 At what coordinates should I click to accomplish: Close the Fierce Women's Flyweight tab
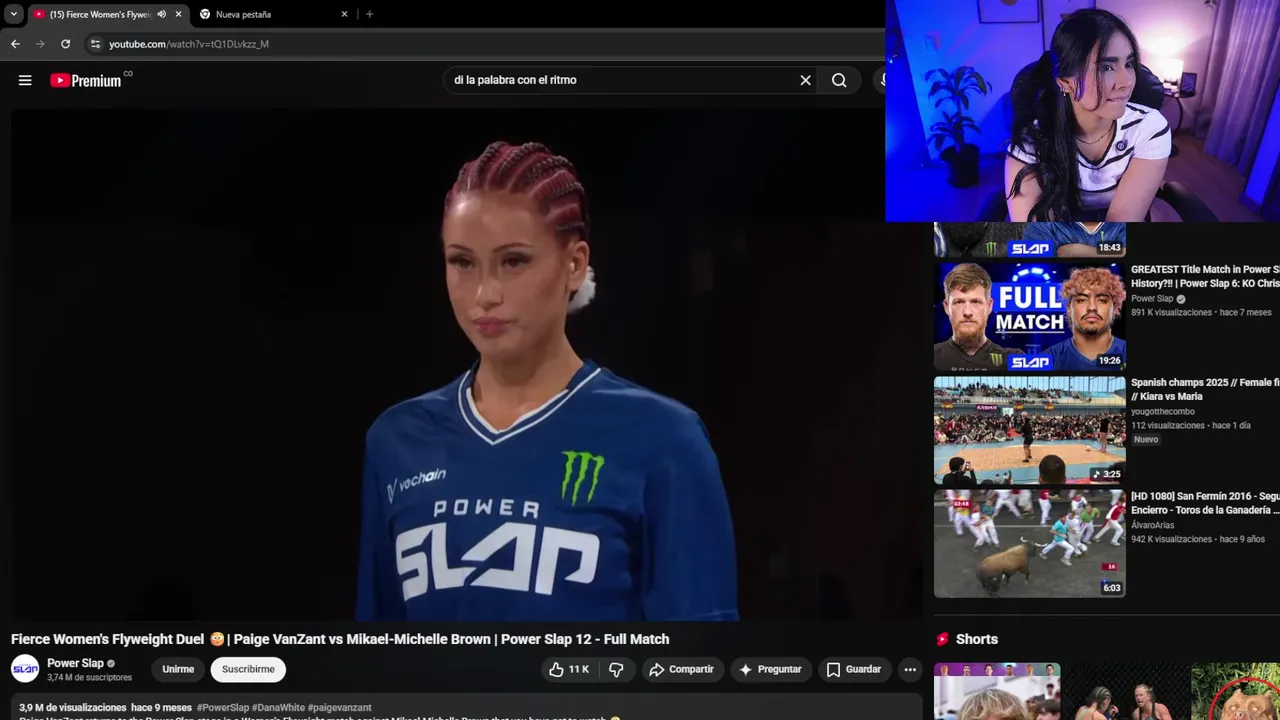point(178,14)
